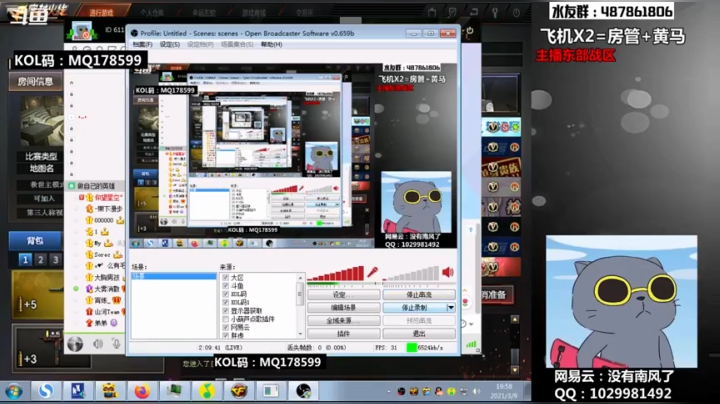
Task: Switch to the 进行游戏 game tab
Action: [x=101, y=12]
